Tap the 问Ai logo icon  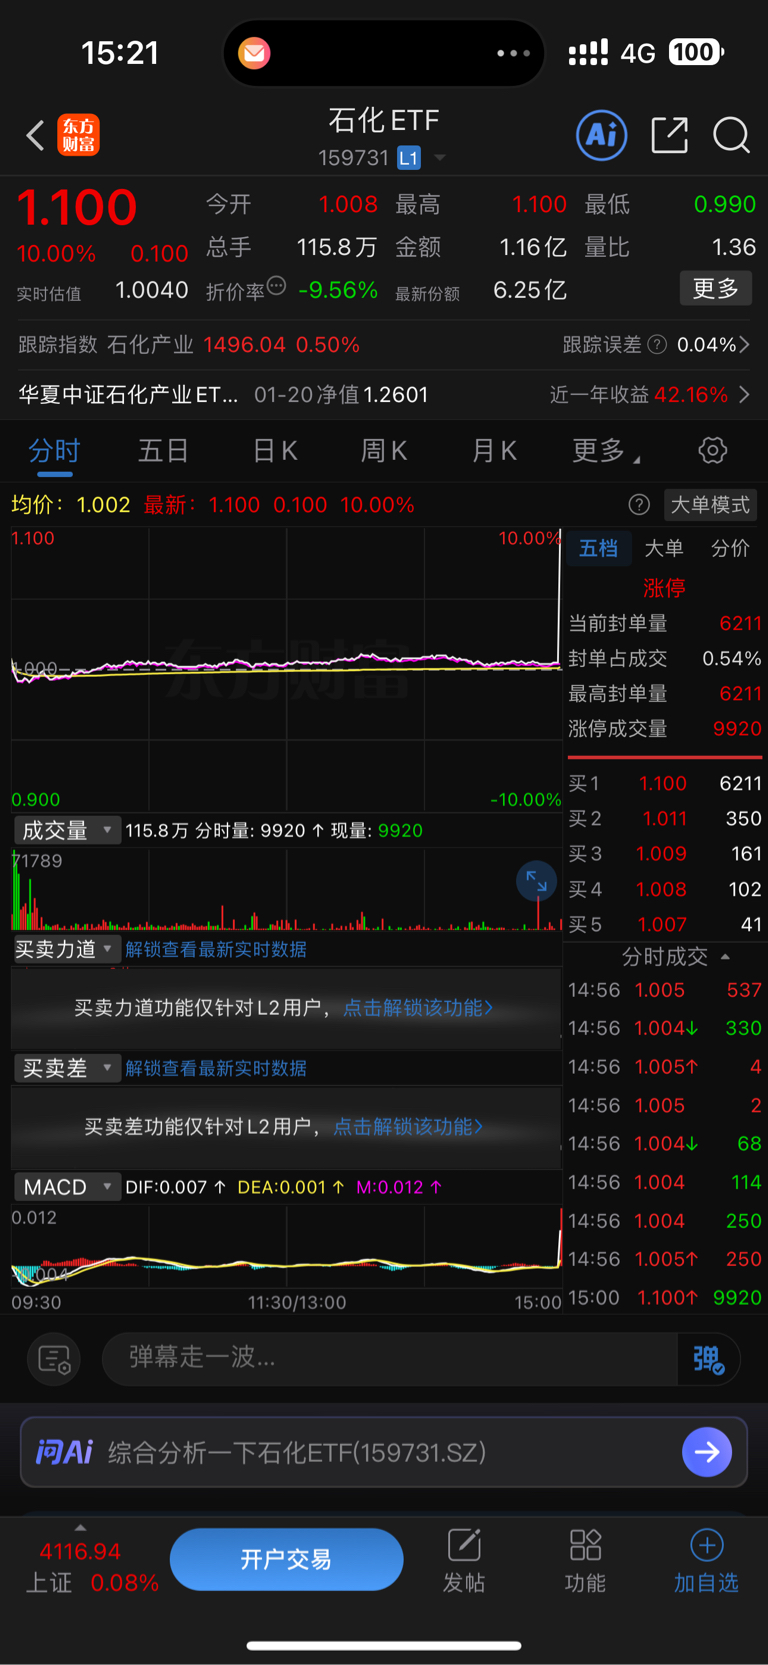click(64, 1452)
